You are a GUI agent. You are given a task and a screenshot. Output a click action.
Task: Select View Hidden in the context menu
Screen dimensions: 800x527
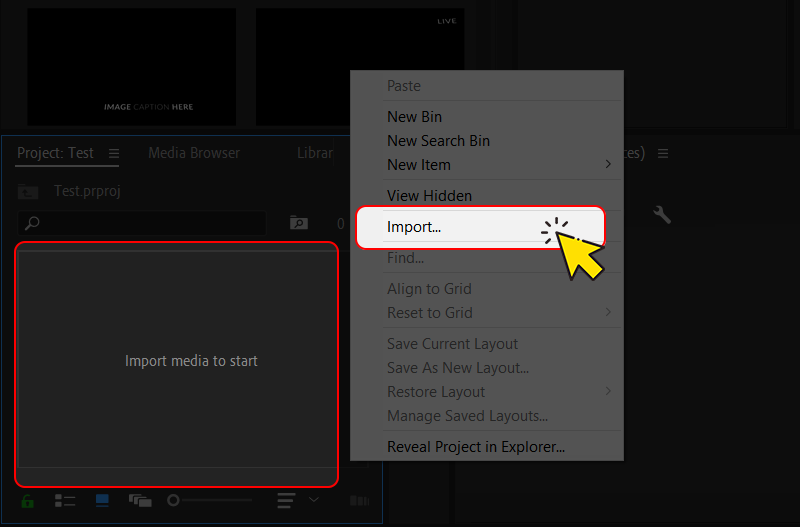pos(429,196)
